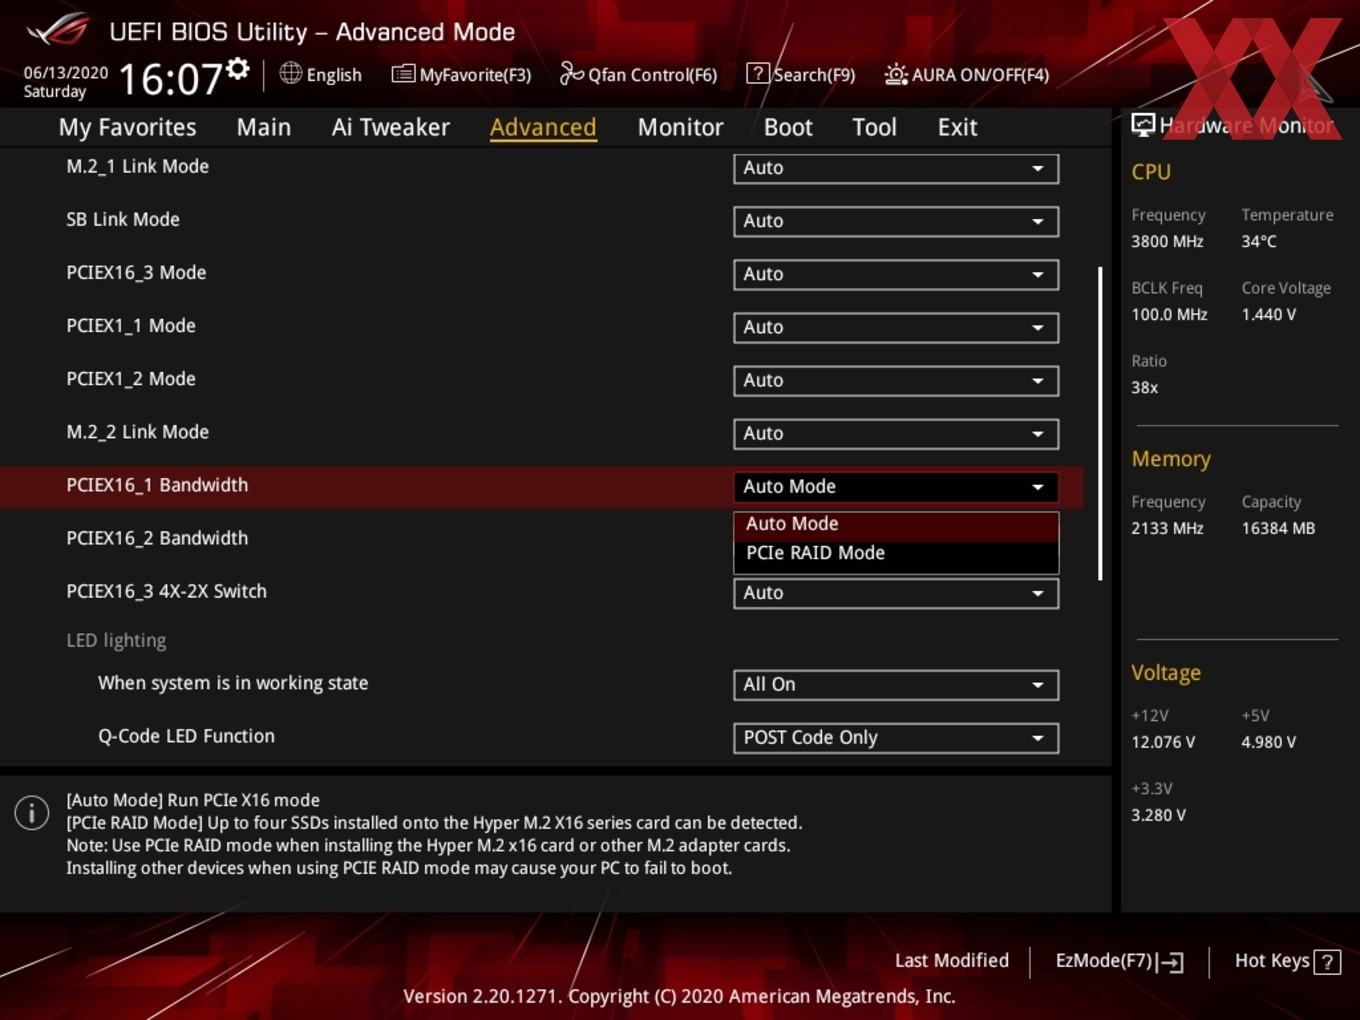Expand PCIEX1_1 Mode dropdown
The height and width of the screenshot is (1020, 1360).
[896, 327]
